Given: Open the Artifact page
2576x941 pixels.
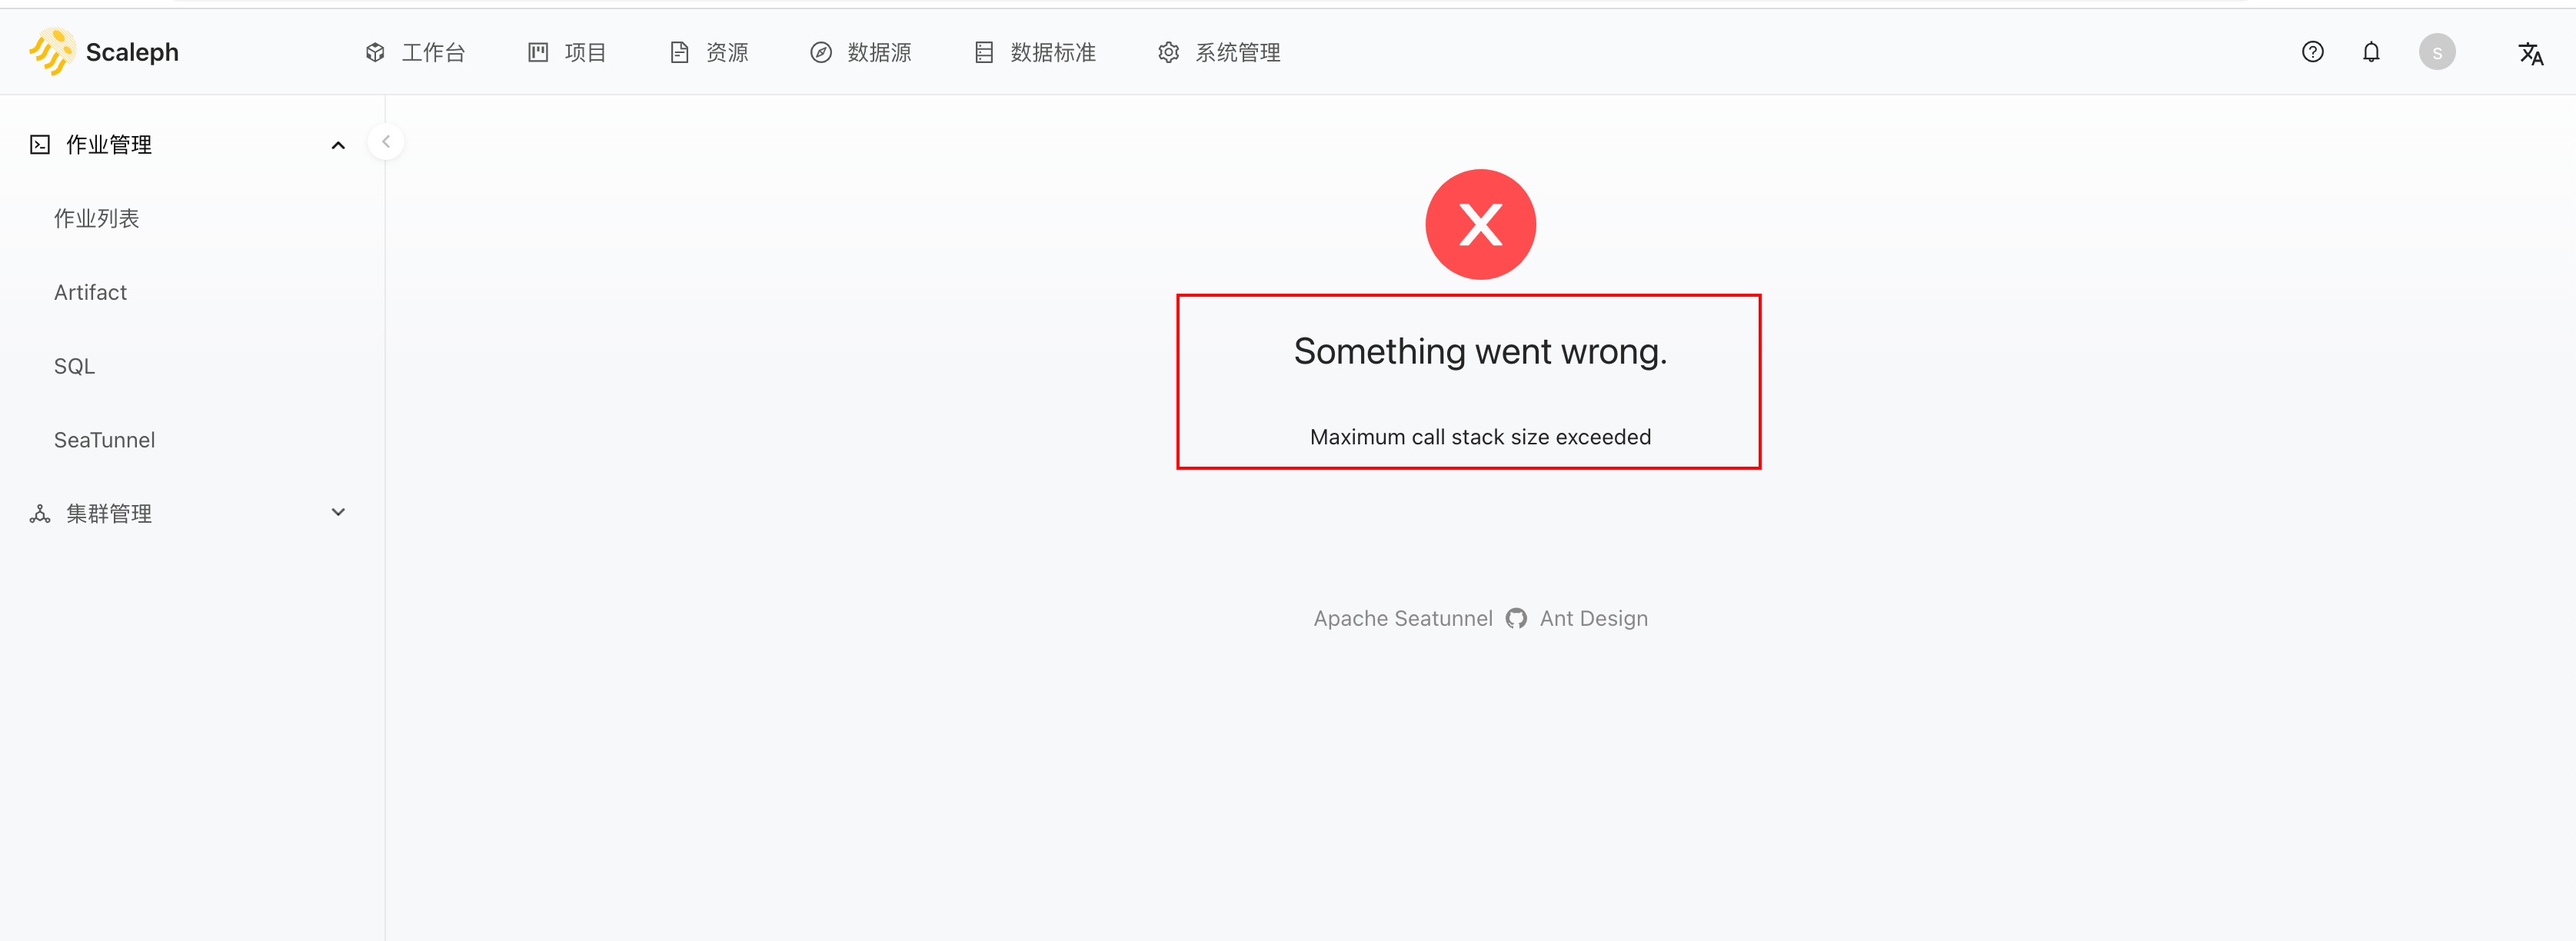Looking at the screenshot, I should [90, 292].
